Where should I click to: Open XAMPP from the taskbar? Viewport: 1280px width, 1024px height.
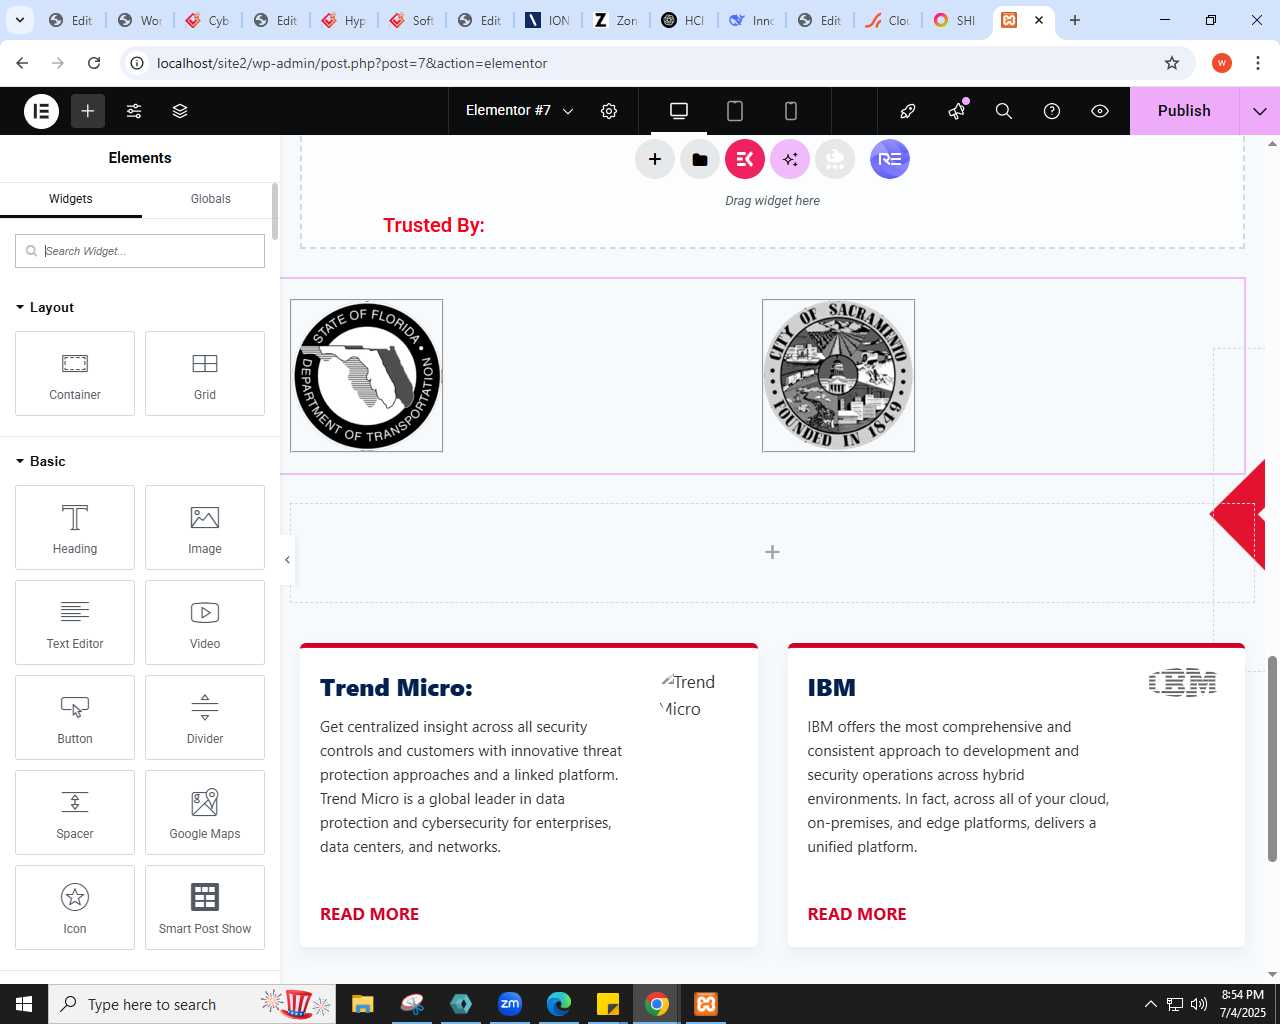point(706,1004)
